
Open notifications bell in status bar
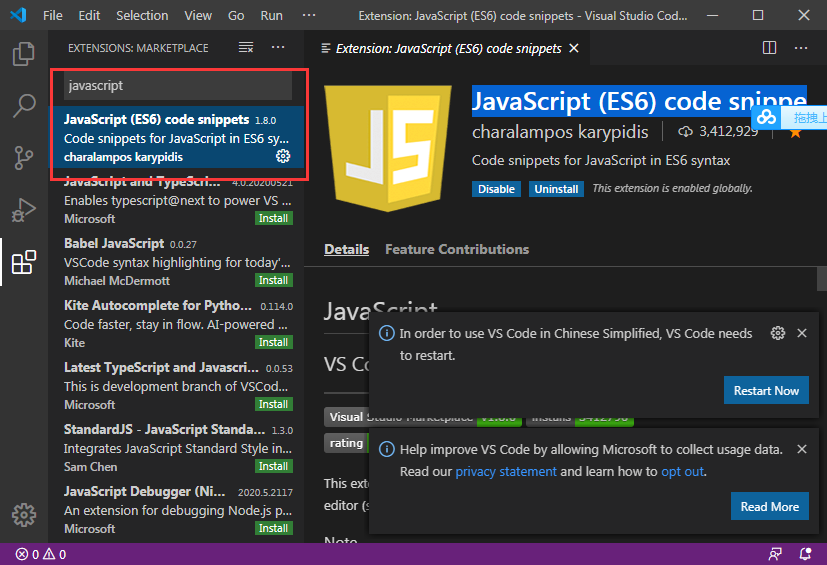tap(805, 554)
